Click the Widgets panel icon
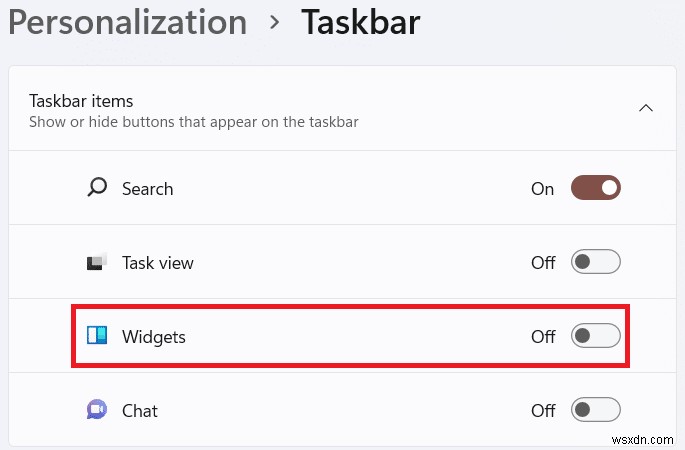 pyautogui.click(x=97, y=336)
